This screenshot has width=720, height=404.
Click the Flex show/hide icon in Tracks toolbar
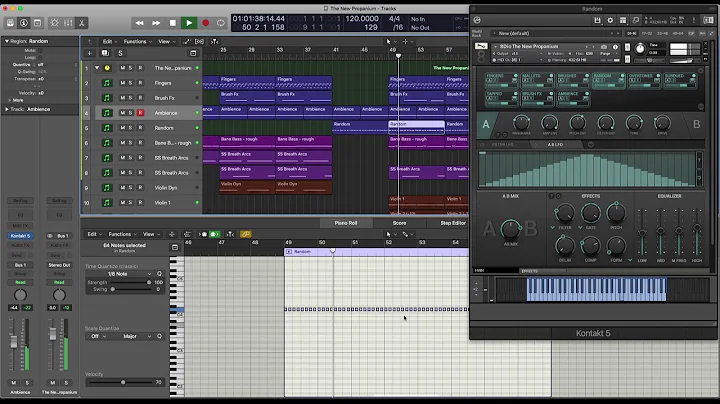pos(199,41)
